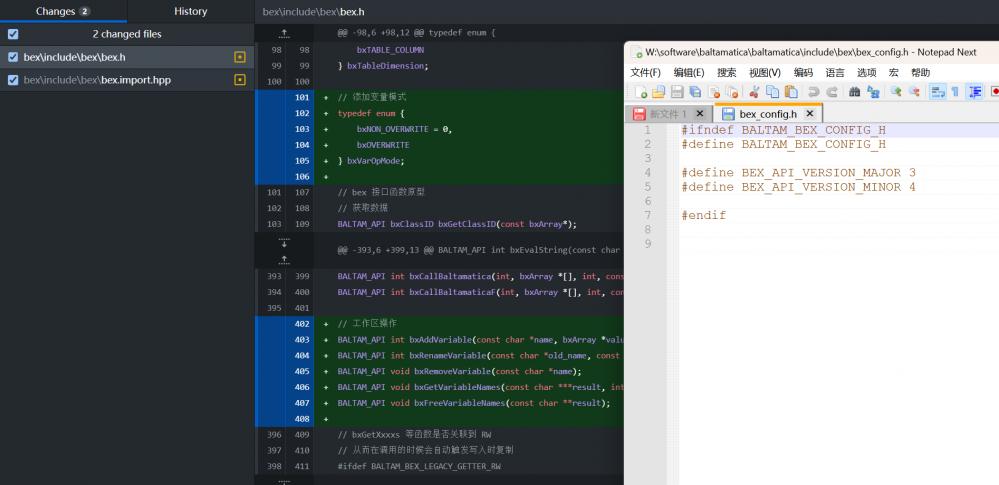Viewport: 999px width, 485px height.
Task: Expand diff upward at the top hunk header
Action: tap(284, 33)
